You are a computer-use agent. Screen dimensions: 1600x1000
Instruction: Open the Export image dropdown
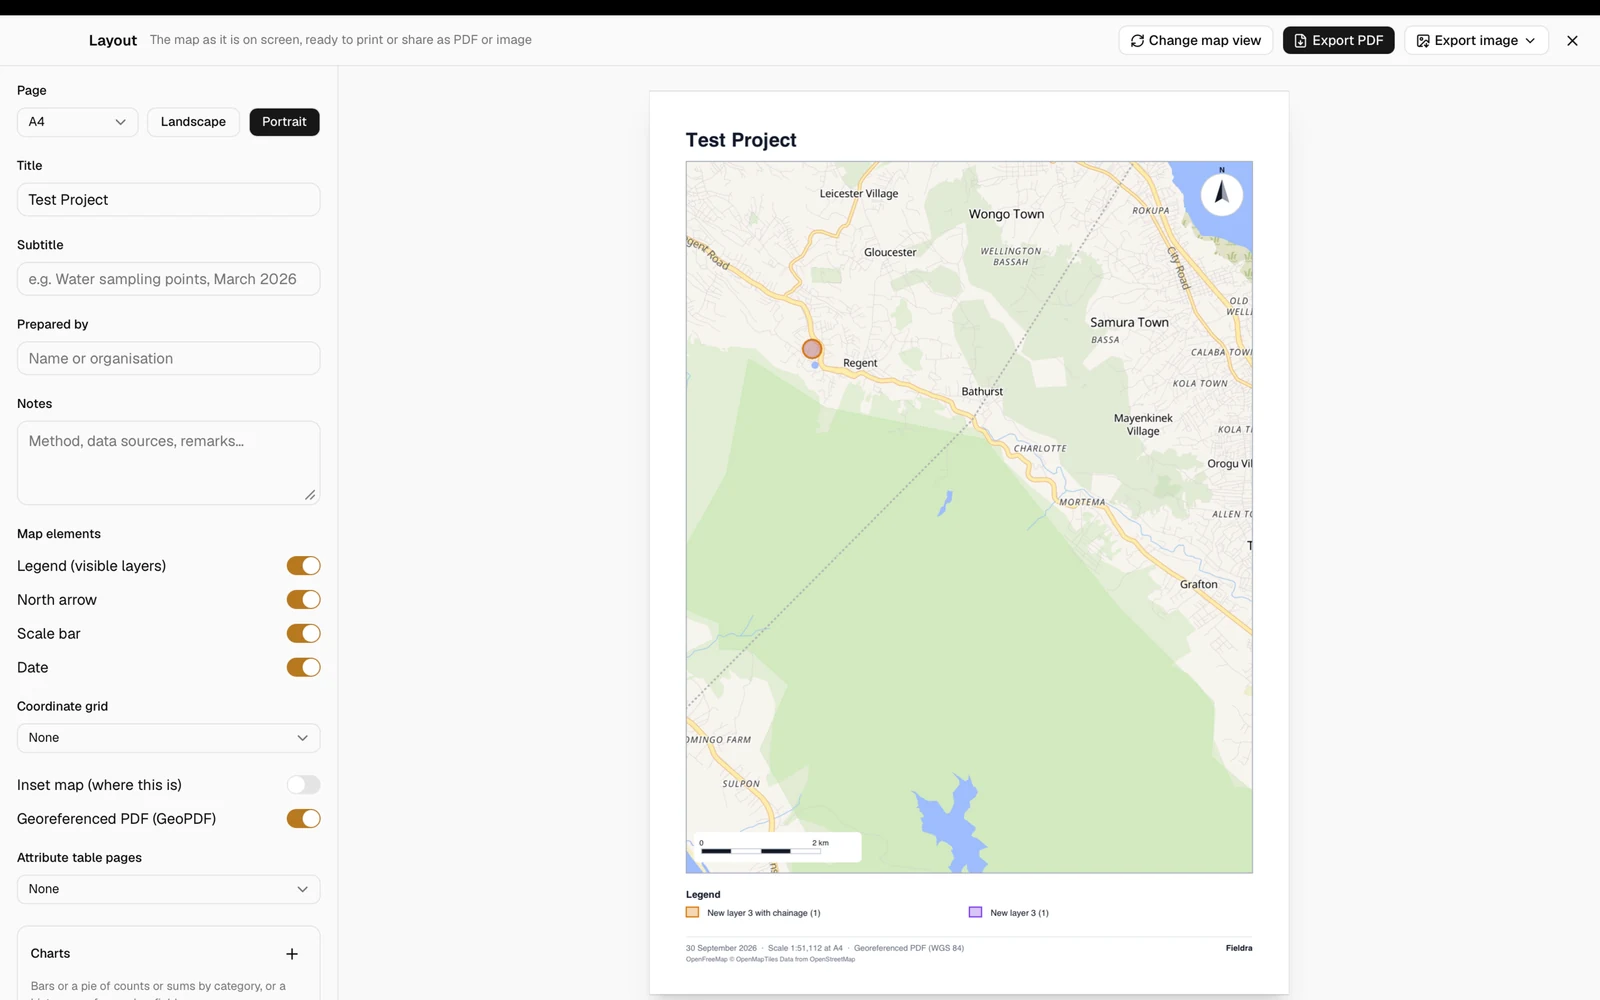(1476, 40)
